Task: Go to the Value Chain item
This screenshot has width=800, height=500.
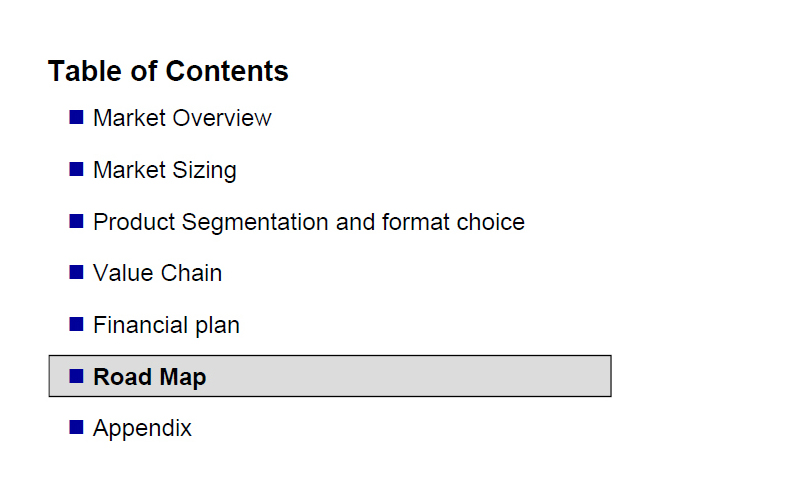Action: [158, 273]
